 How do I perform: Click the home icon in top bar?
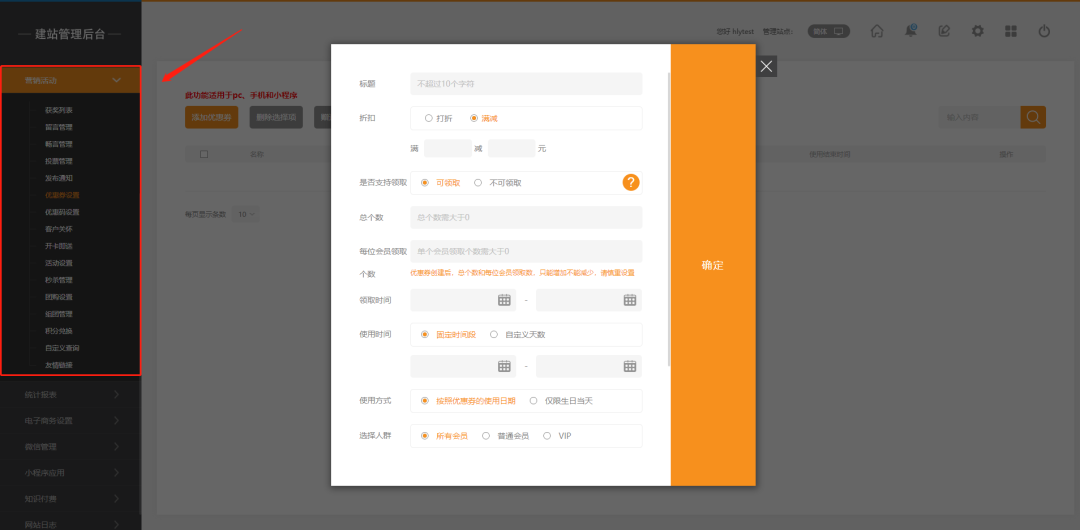click(877, 31)
